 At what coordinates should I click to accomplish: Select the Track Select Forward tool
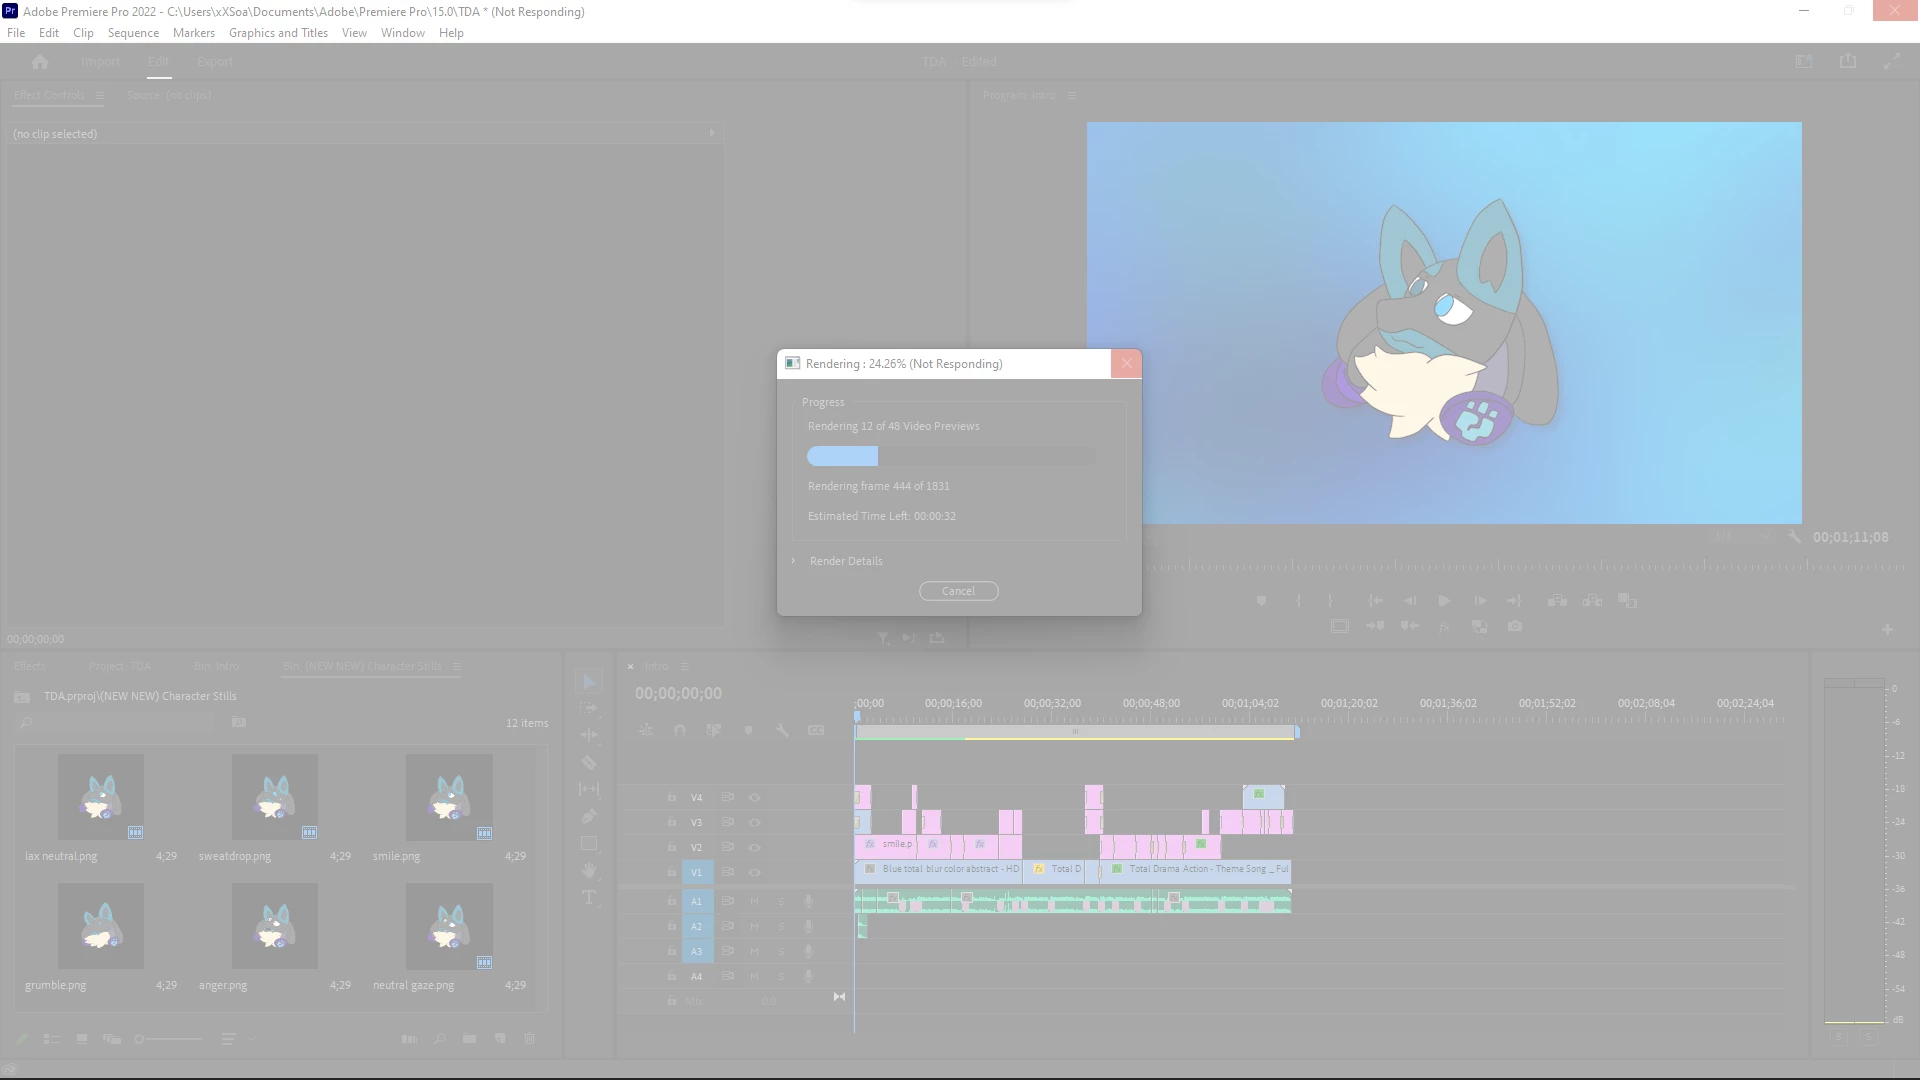click(x=589, y=708)
